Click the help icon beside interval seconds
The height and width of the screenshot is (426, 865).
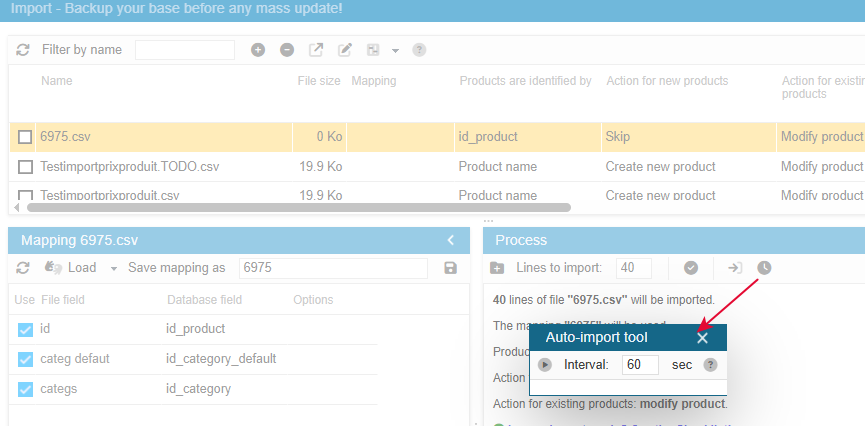[710, 365]
